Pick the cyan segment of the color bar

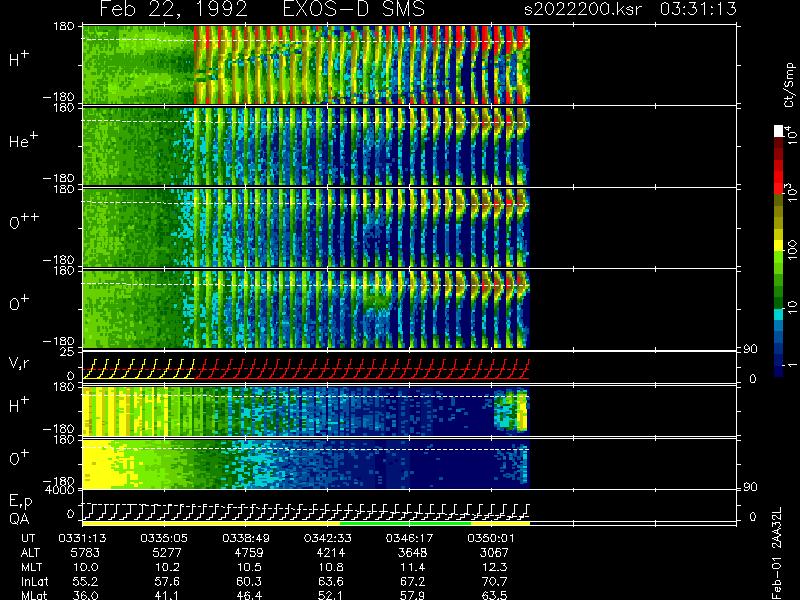(779, 315)
